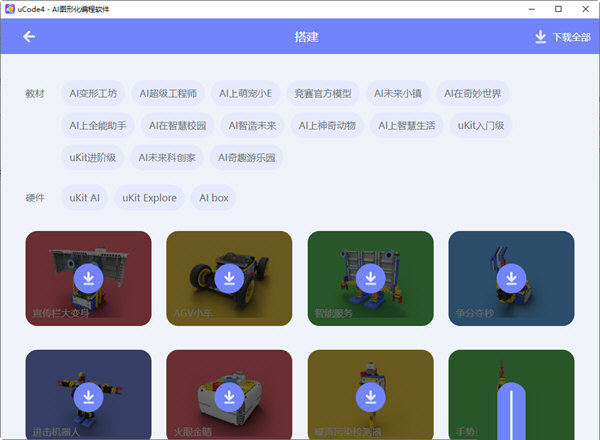Select the AI变形工坊 textbook filter
Viewport: 600px width, 440px height.
pos(93,93)
